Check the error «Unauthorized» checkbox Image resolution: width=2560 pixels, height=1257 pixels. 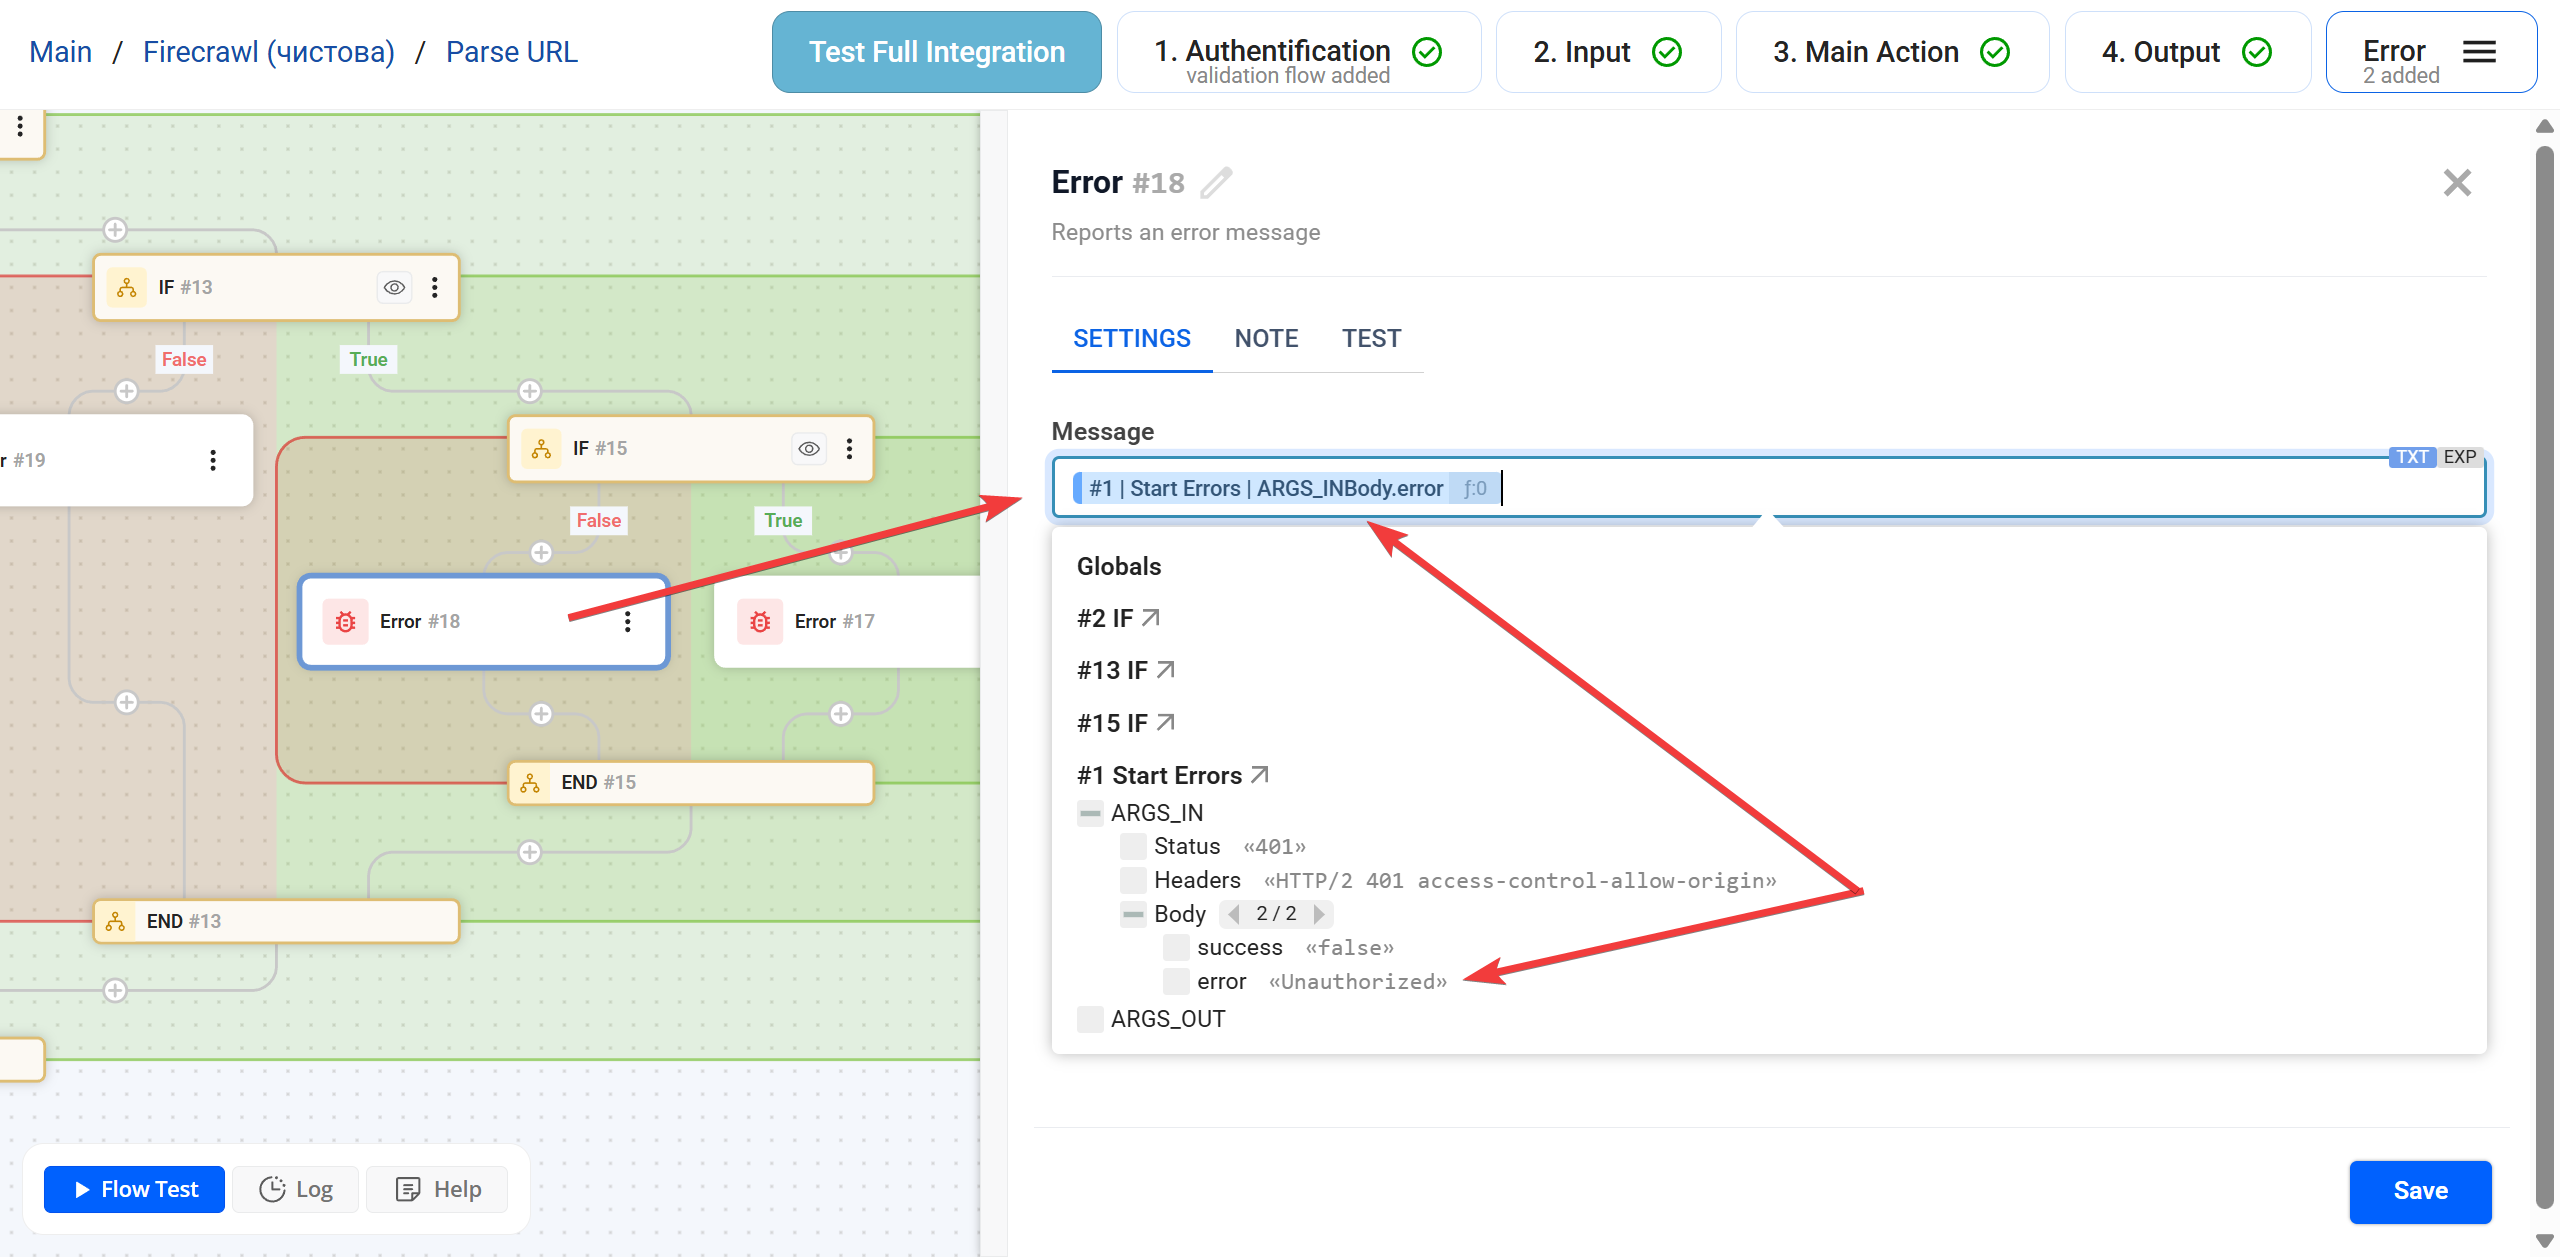tap(1176, 981)
